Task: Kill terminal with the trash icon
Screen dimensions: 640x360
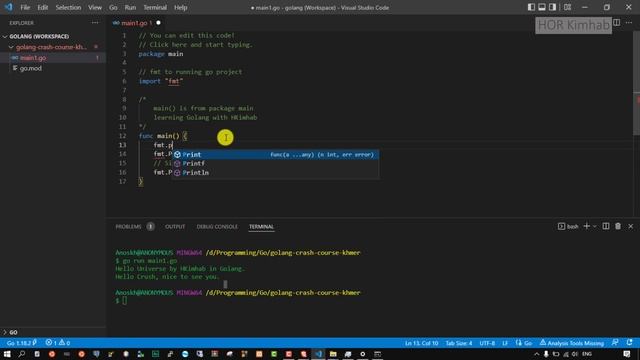Action: pyautogui.click(x=618, y=226)
